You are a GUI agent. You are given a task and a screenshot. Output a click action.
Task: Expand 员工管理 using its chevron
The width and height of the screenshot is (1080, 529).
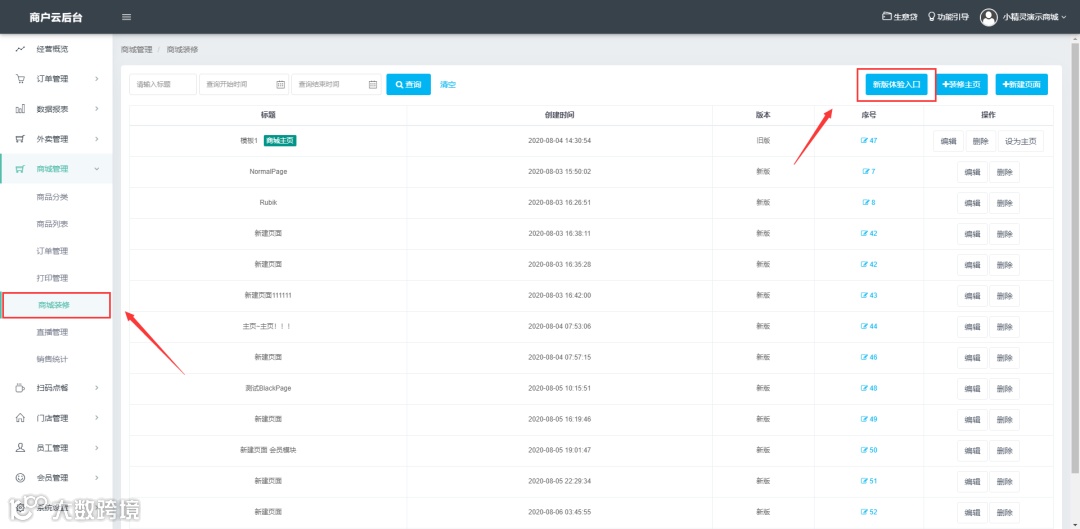point(97,448)
